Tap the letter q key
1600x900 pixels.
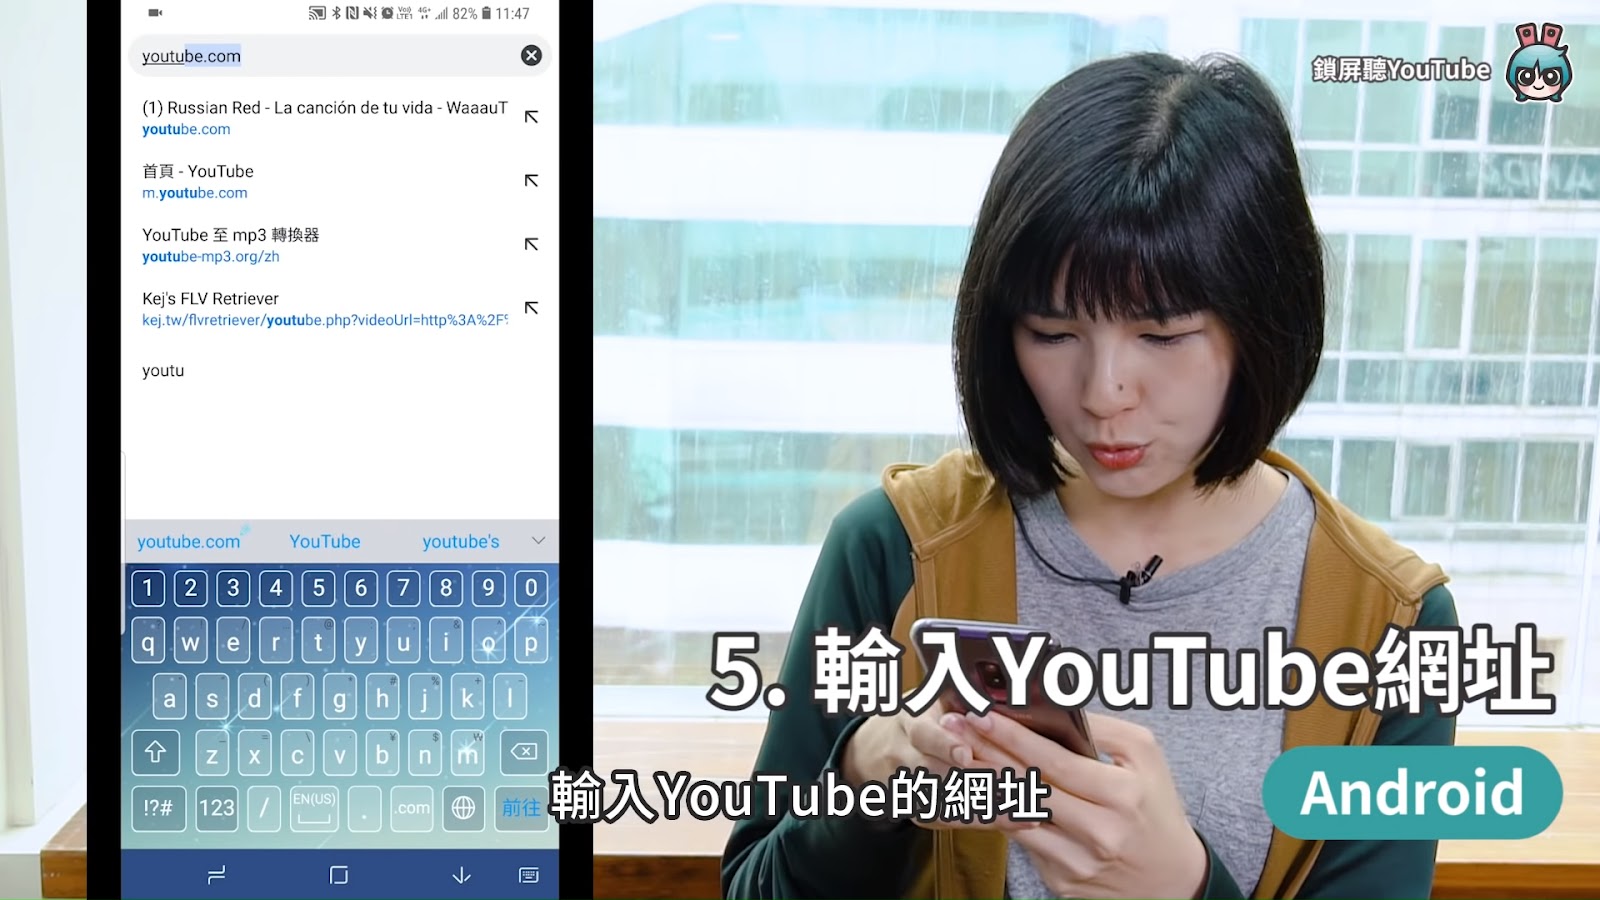click(x=148, y=642)
